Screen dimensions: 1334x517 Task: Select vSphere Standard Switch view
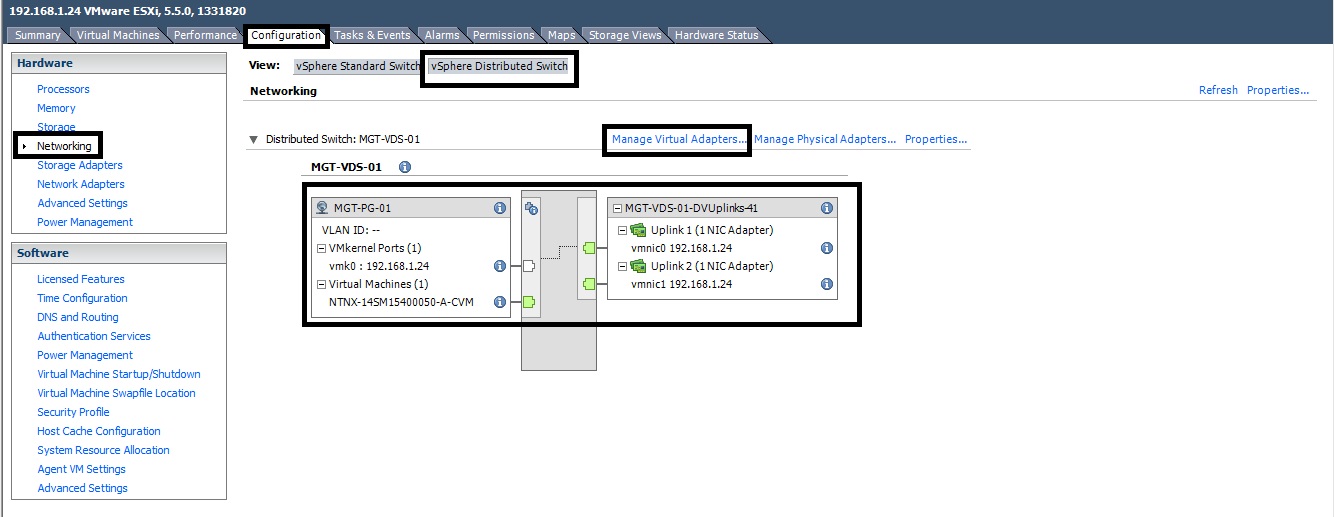pyautogui.click(x=358, y=66)
